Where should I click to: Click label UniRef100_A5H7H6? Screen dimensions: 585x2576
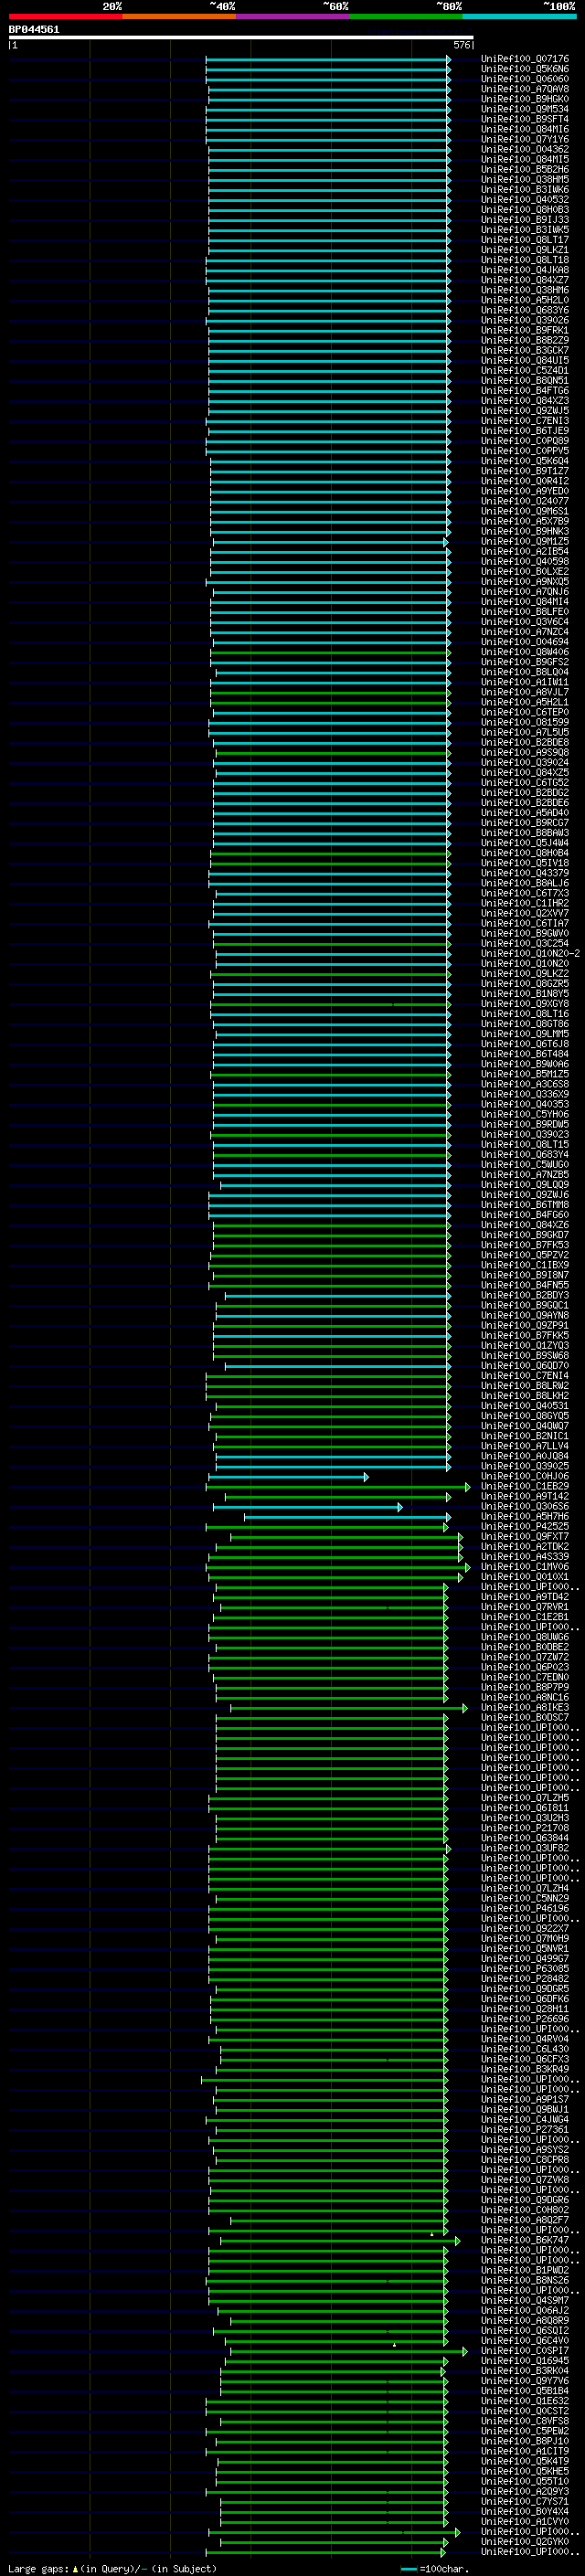click(525, 1516)
